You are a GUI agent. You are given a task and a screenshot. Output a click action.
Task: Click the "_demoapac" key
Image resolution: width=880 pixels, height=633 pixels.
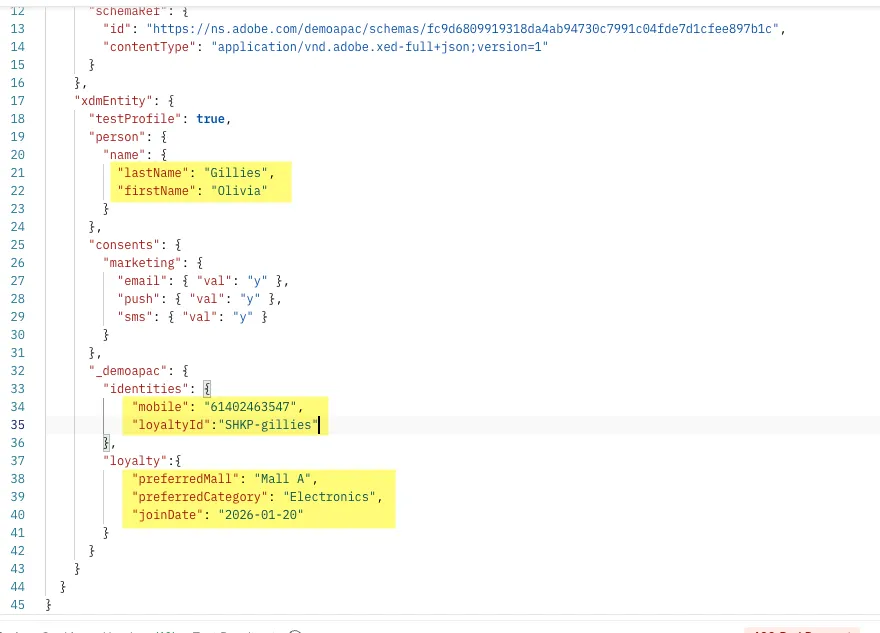(128, 370)
